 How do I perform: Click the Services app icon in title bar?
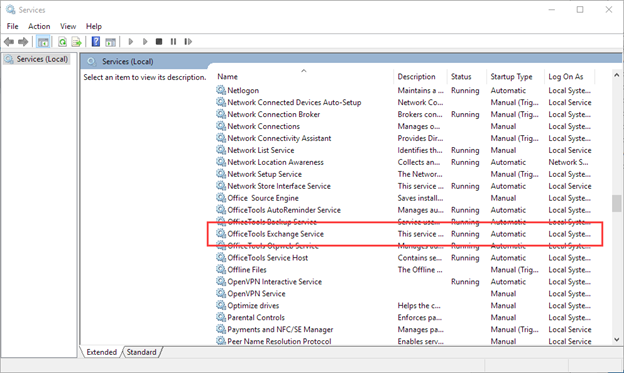click(10, 10)
